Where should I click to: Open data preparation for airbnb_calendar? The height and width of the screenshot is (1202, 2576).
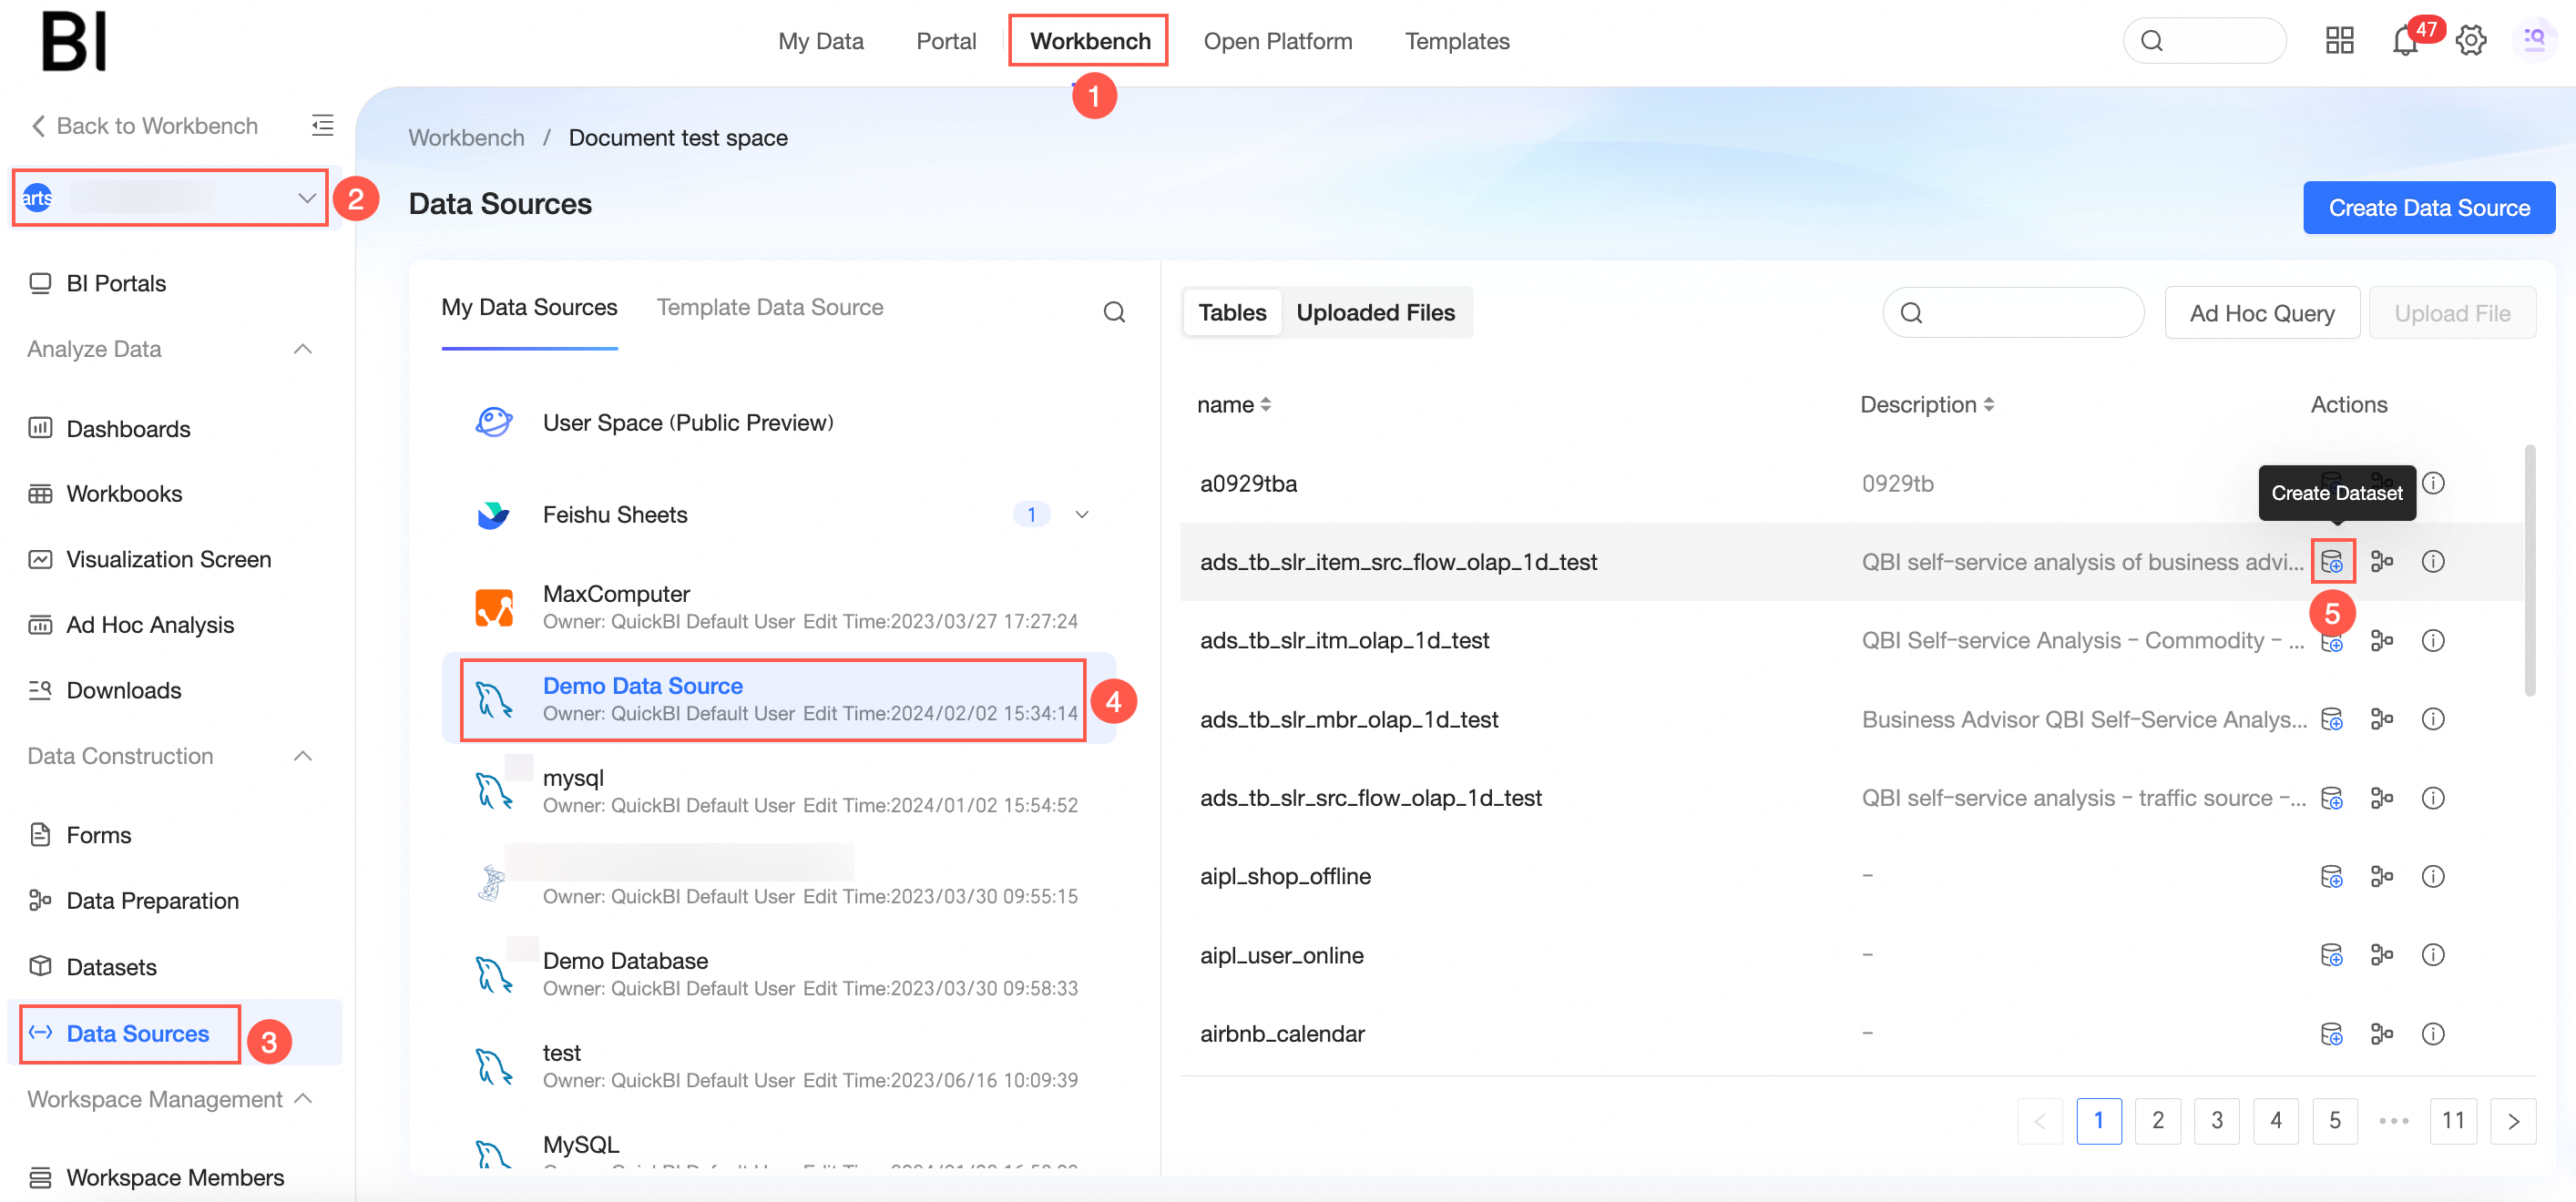(x=2382, y=1033)
